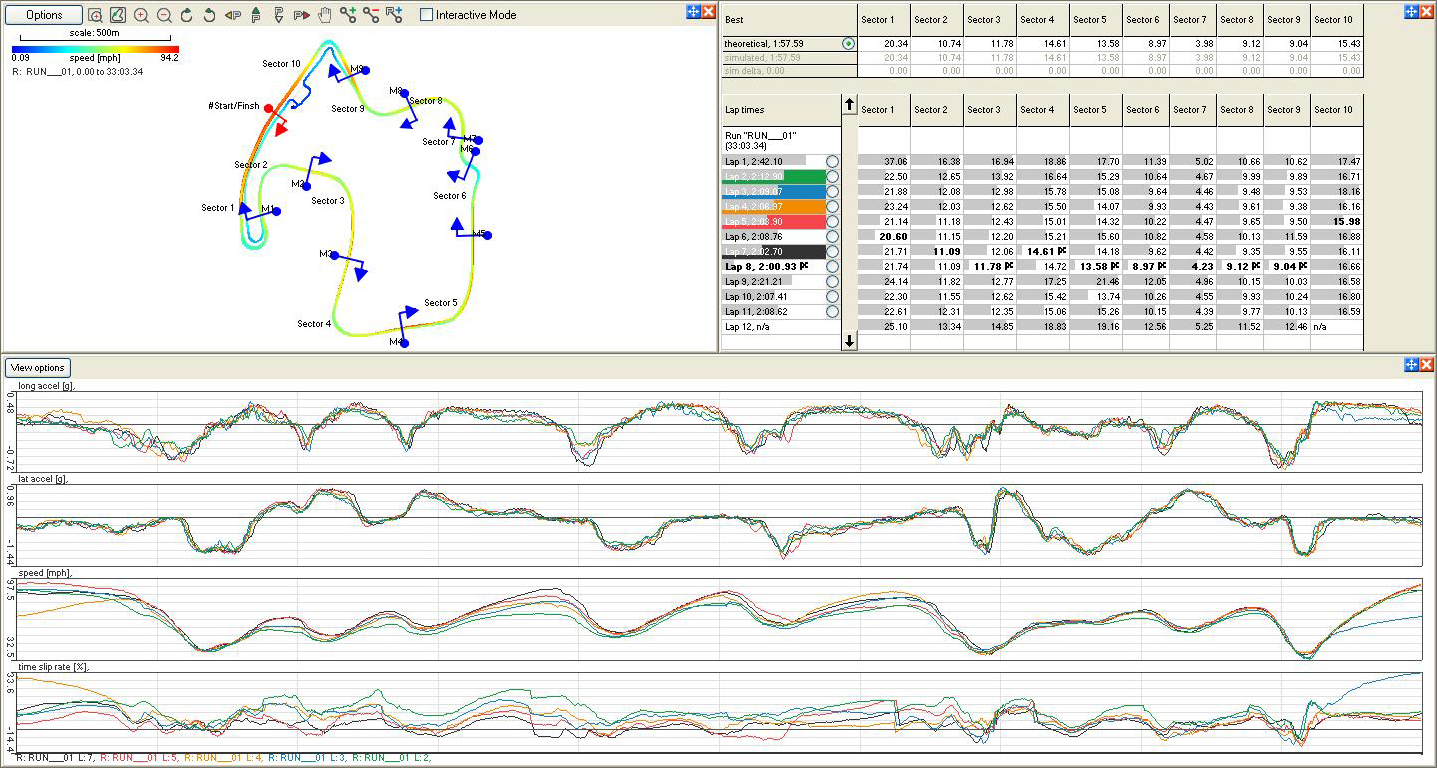This screenshot has width=1437, height=768.
Task: Select the hand pan tool
Action: [324, 15]
